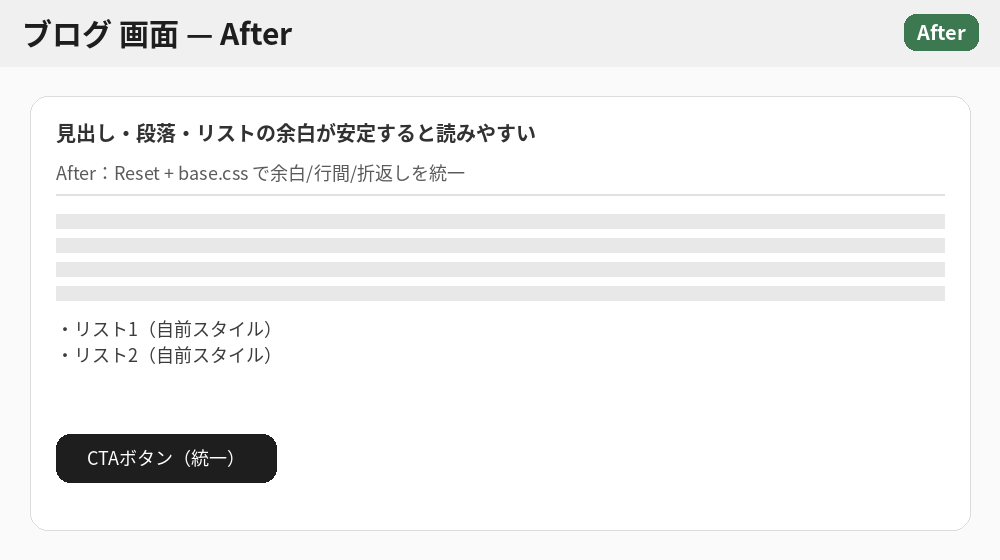Select the リスト2（自前スタイル） list item
1000x560 pixels.
coord(173,355)
